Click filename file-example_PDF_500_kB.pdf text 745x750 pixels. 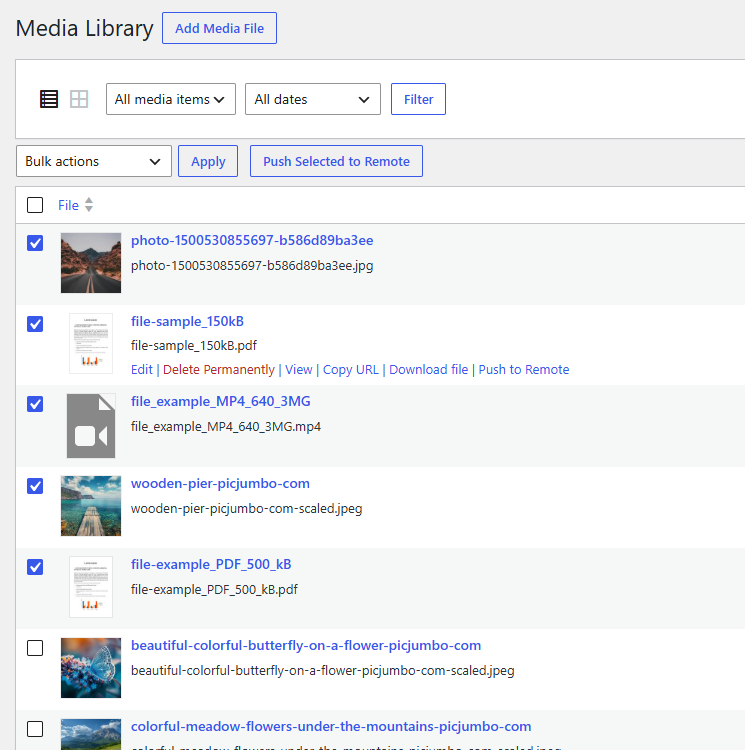[x=214, y=589]
